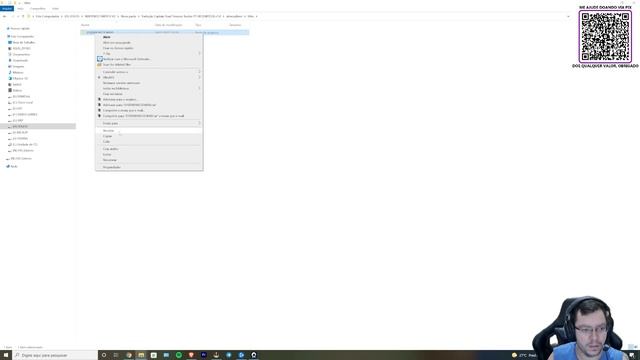Sort by Data de modificação column header
This screenshot has width=640, height=360.
169,25
